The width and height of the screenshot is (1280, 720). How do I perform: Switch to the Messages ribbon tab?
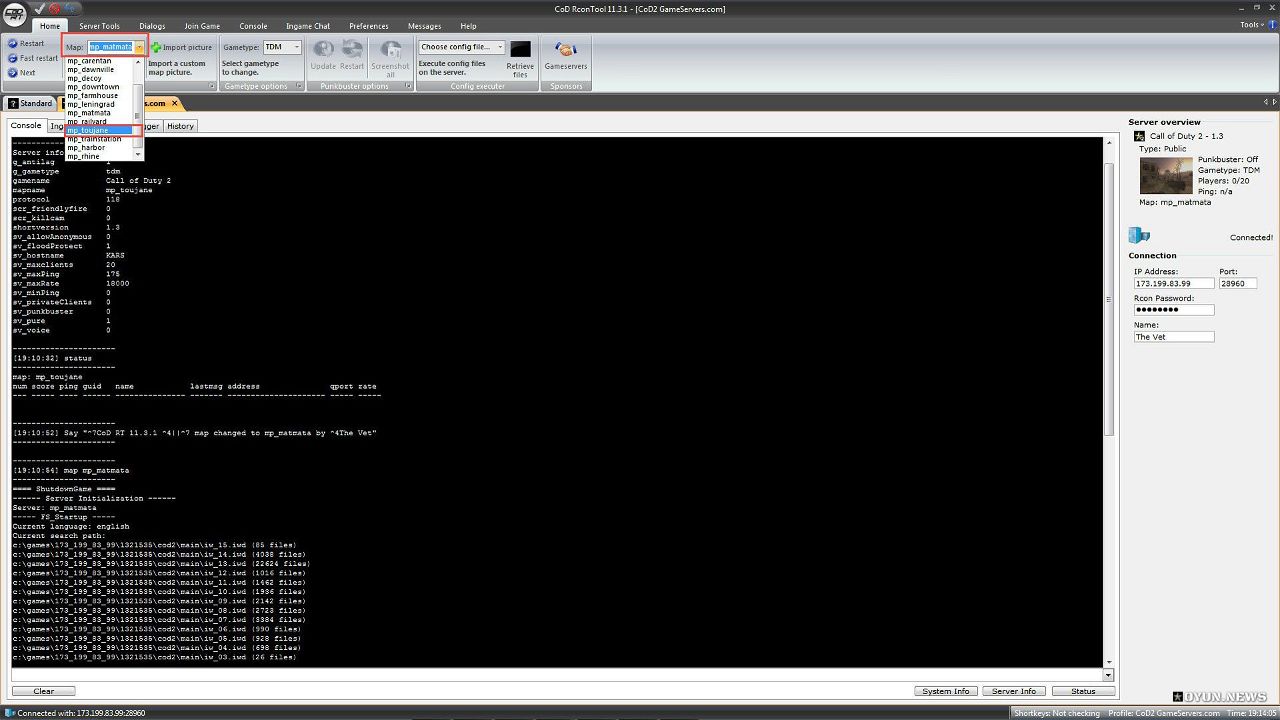(x=424, y=26)
